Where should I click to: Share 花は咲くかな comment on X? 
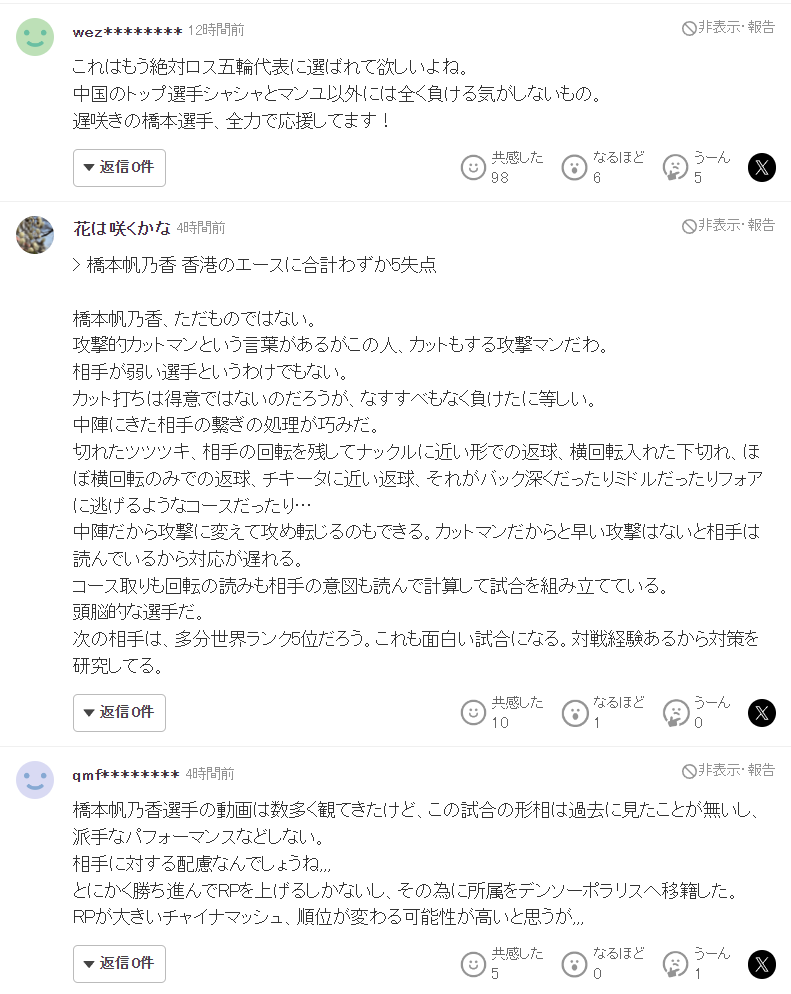[762, 712]
